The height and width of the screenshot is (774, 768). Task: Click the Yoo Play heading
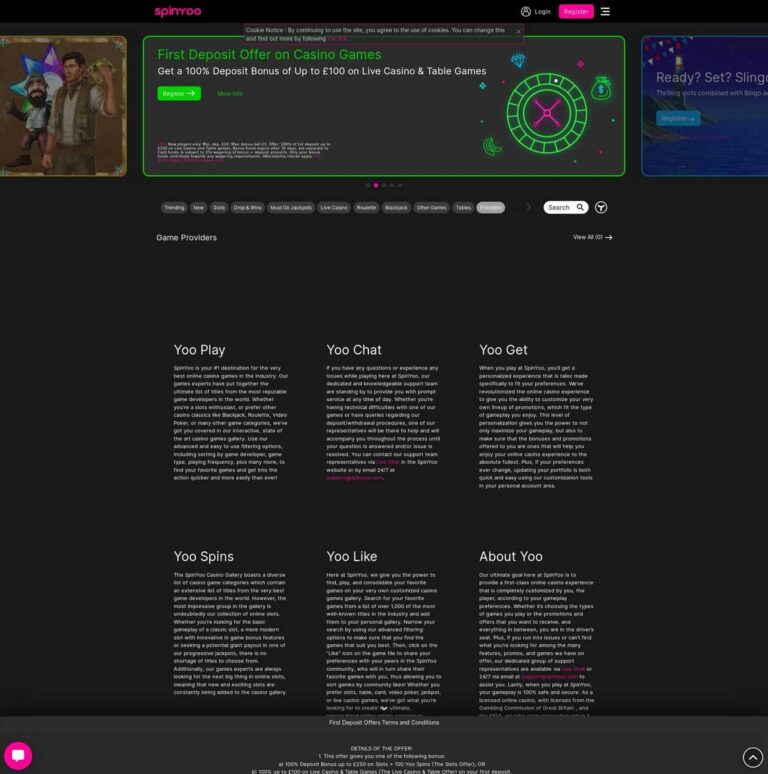(x=199, y=350)
